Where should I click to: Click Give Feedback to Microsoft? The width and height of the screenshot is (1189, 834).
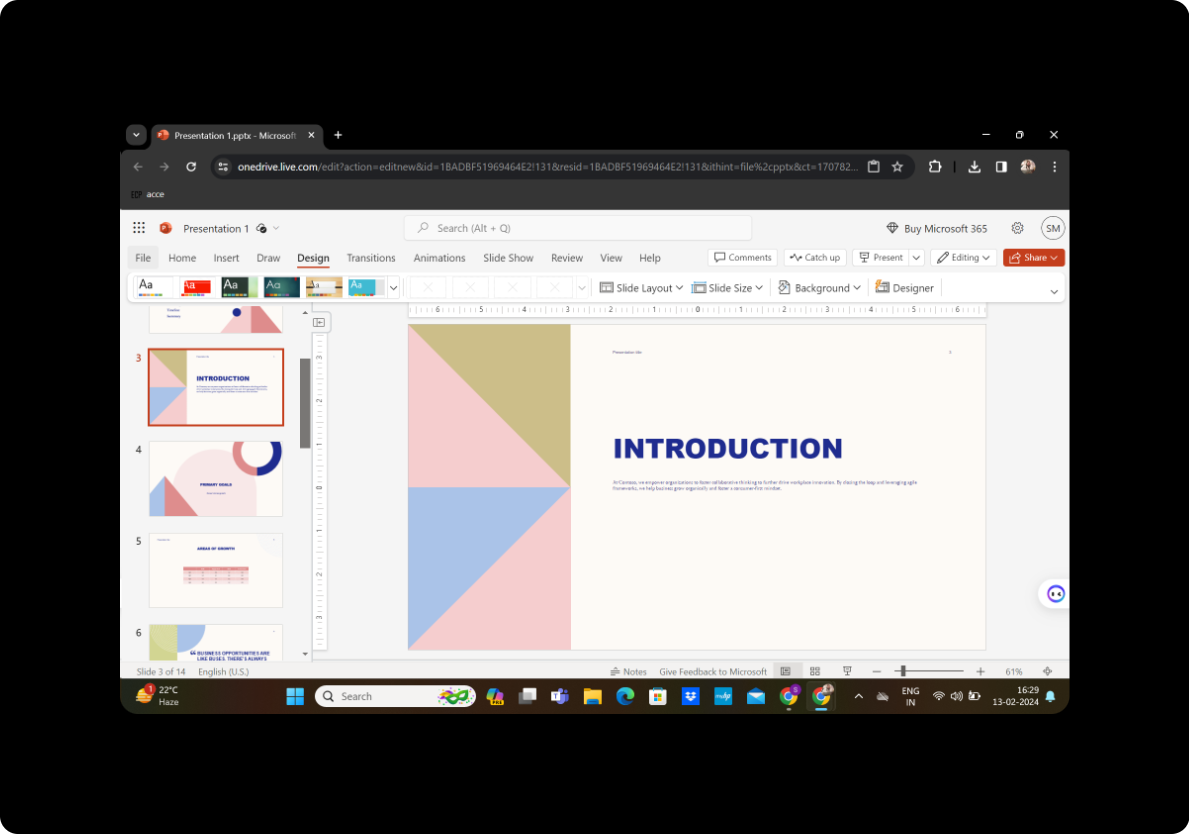coord(713,671)
